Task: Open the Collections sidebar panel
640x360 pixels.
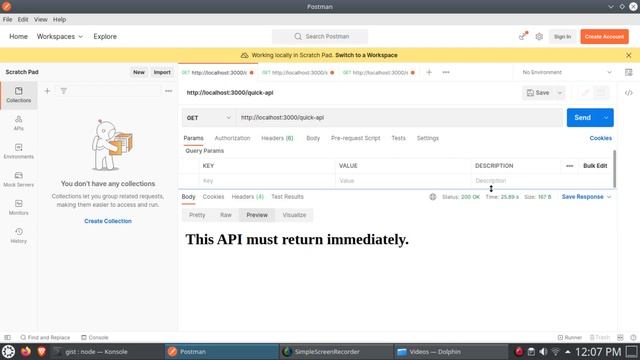Action: pyautogui.click(x=19, y=95)
